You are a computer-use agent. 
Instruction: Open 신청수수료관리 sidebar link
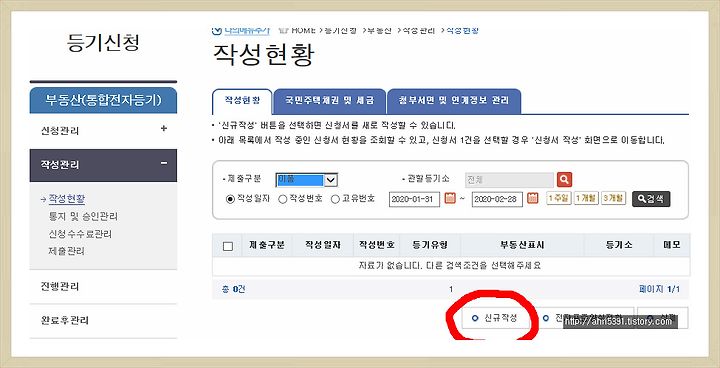pos(80,234)
